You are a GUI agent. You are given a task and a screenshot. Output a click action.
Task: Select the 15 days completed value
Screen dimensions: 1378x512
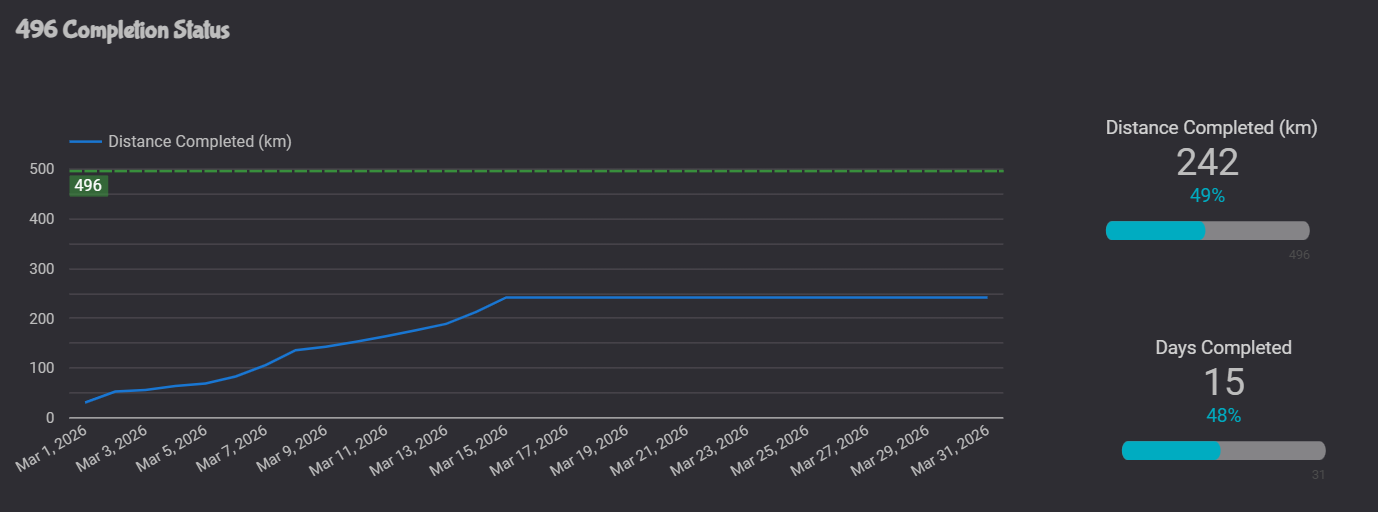(1223, 382)
